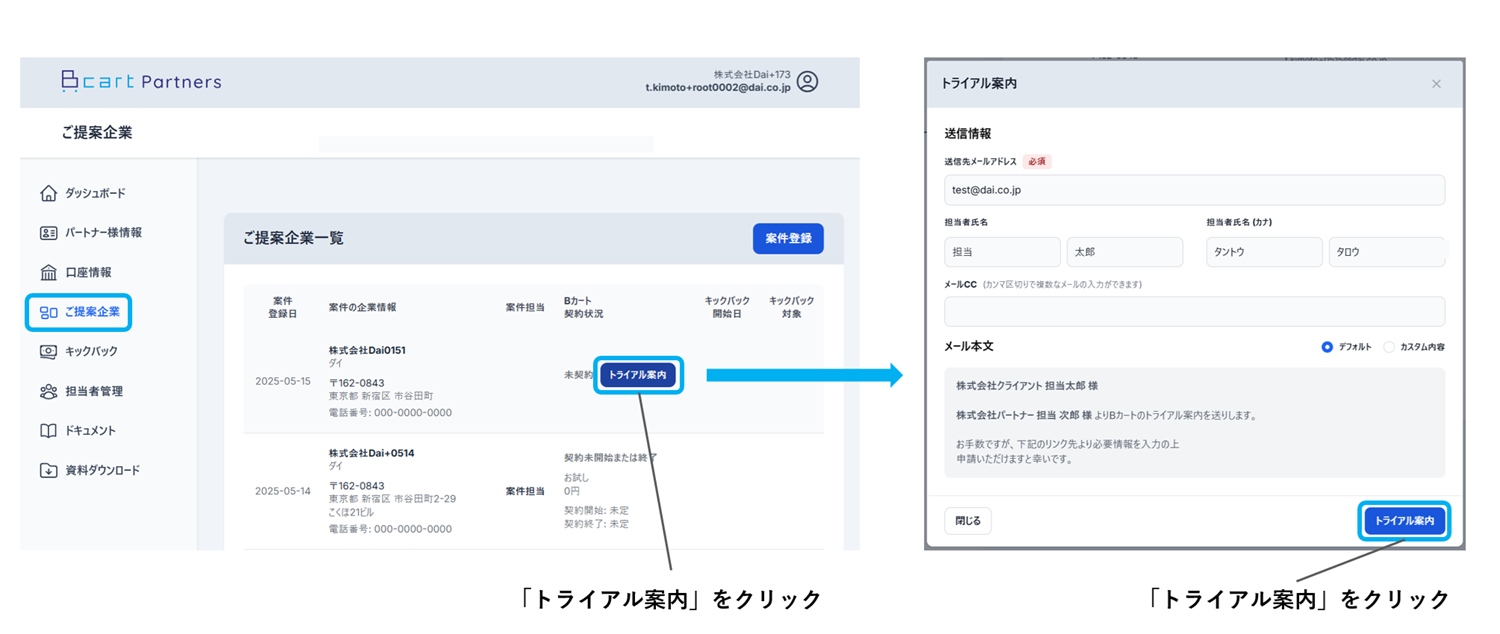Click the 案件登録日 column header
The width and height of the screenshot is (1500, 634).
(x=282, y=307)
